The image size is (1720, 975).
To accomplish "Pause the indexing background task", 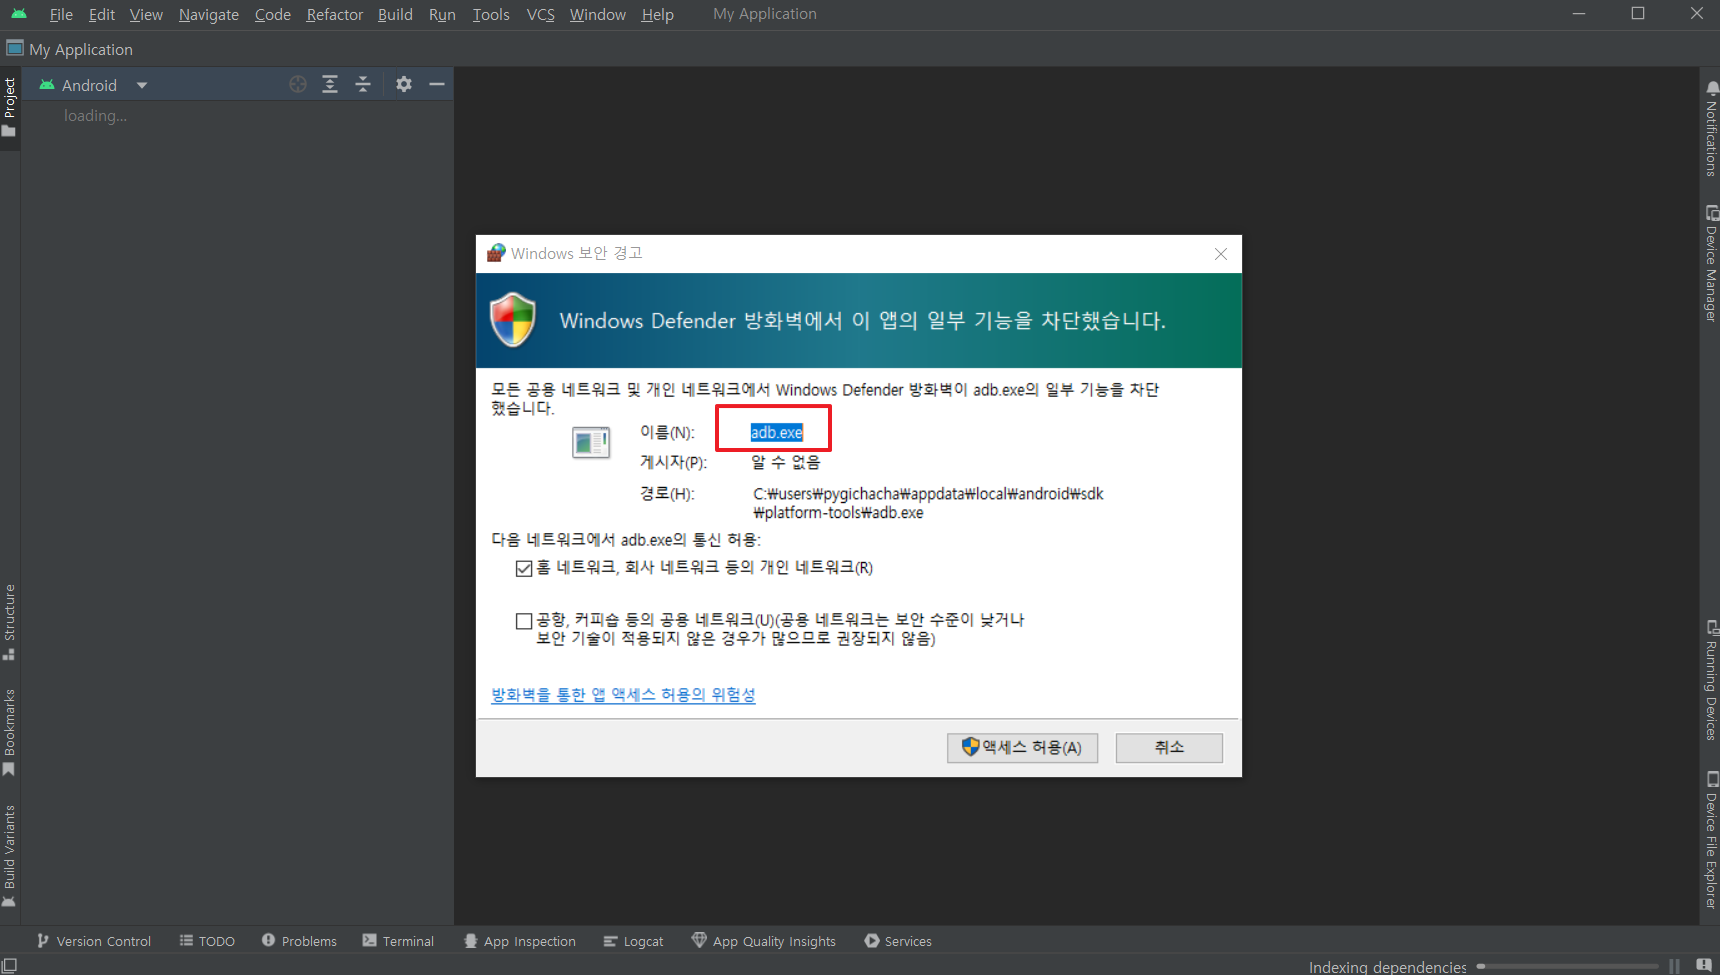I will 1674,966.
